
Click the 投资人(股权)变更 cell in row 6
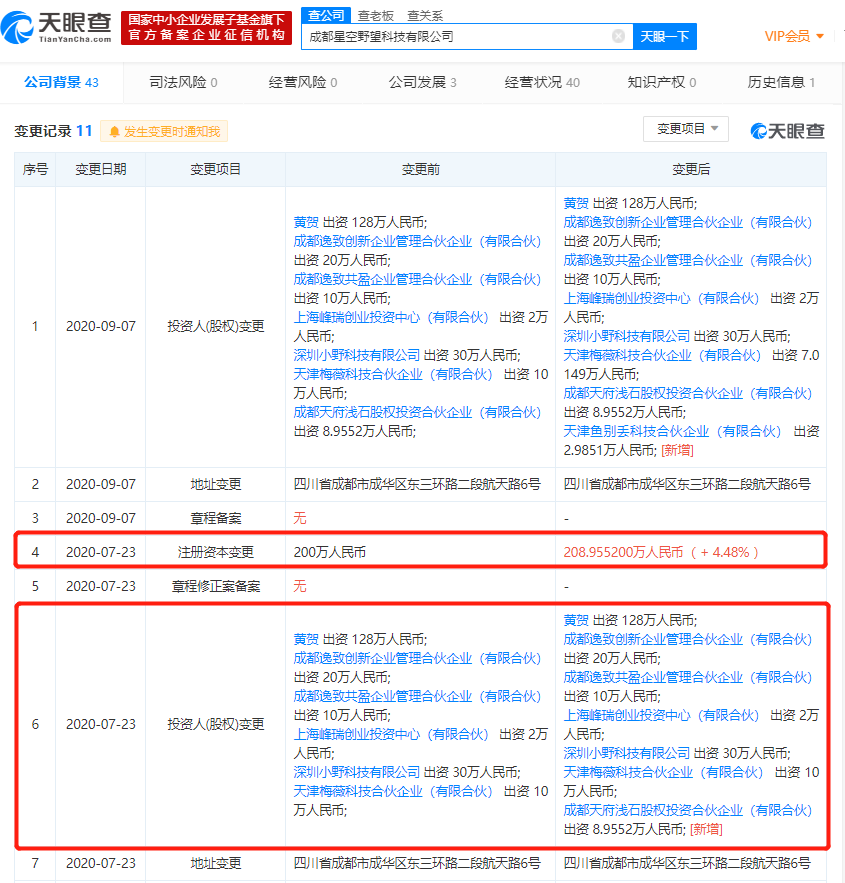tap(216, 724)
